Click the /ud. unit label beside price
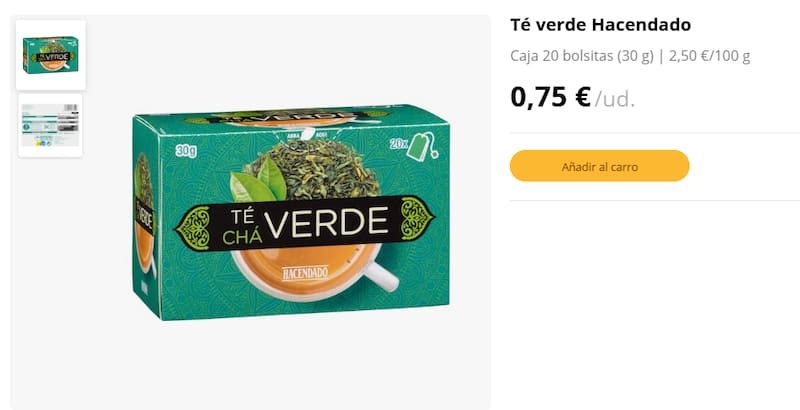This screenshot has width=800, height=410. [615, 99]
